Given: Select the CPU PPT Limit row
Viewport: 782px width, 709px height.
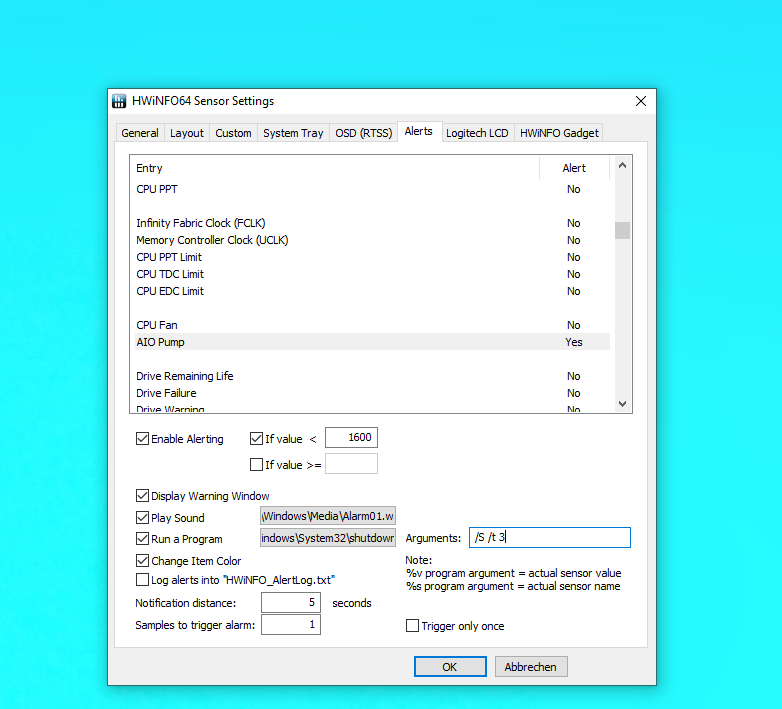Looking at the screenshot, I should [x=372, y=257].
